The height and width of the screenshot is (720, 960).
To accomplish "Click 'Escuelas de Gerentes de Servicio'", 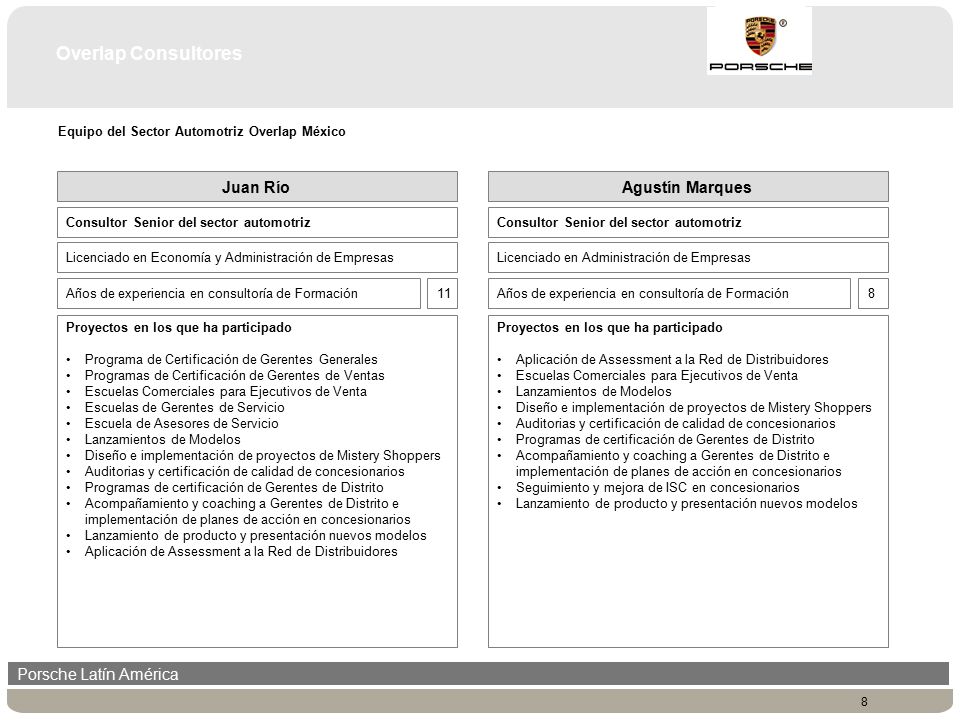I will 184,407.
